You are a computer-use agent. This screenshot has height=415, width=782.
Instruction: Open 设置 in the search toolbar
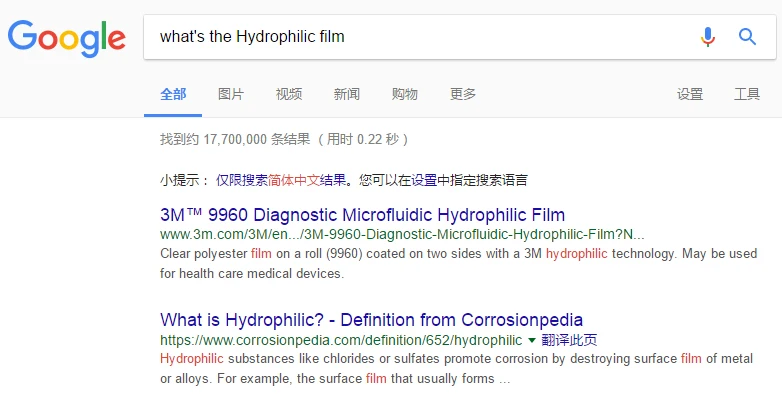[690, 94]
